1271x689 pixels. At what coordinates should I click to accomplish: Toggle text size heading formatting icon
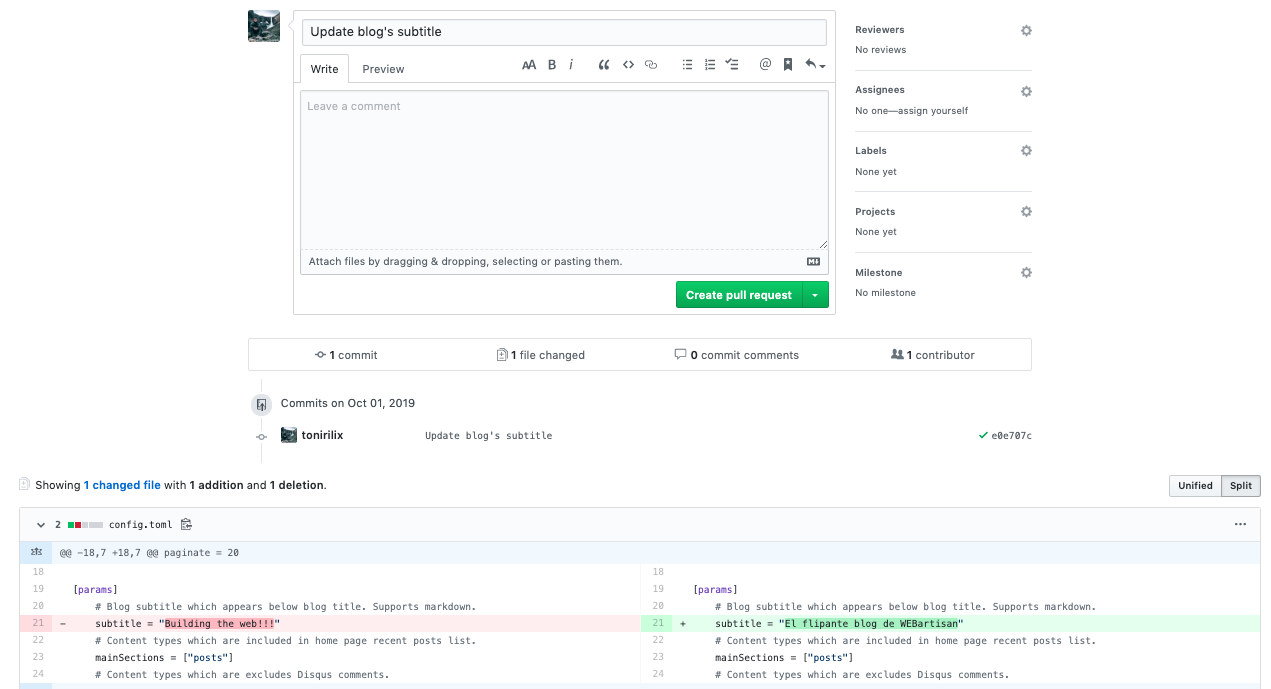[529, 65]
